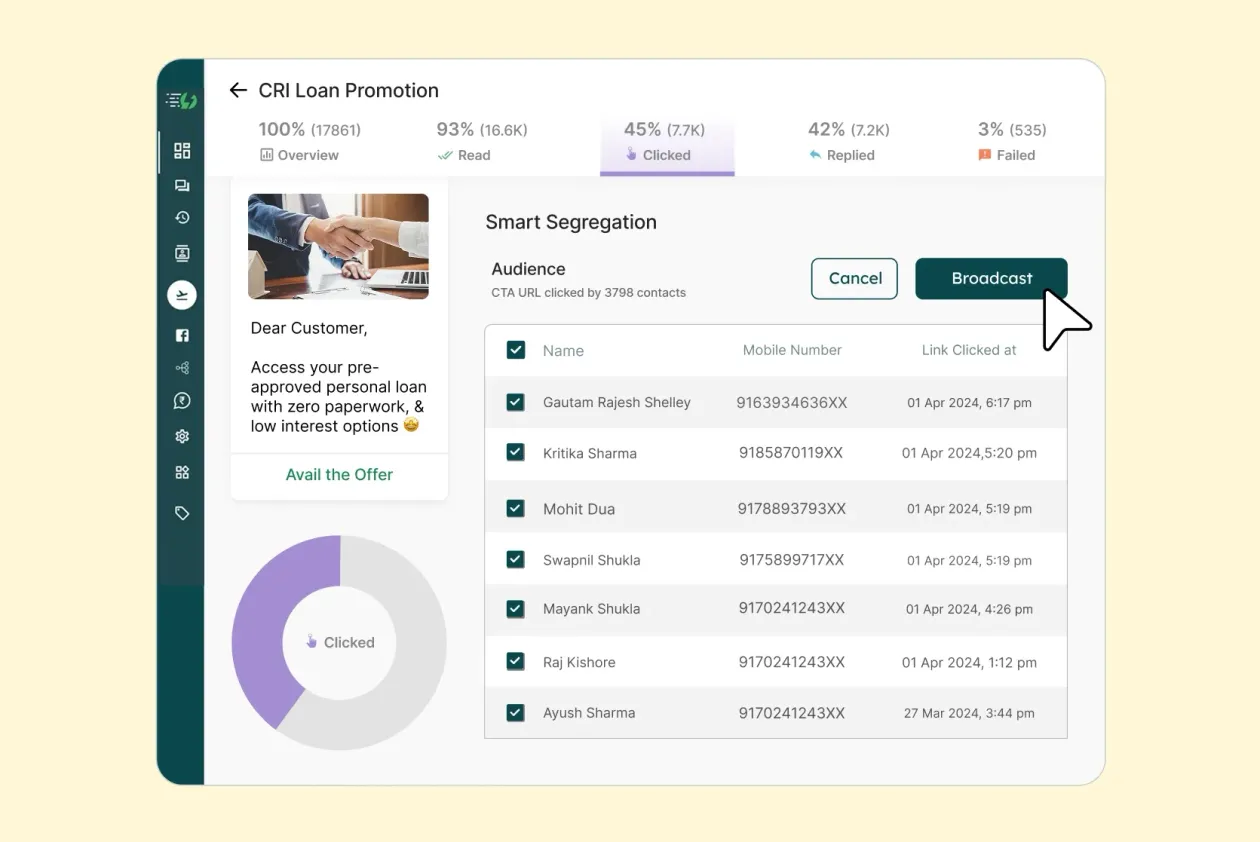This screenshot has height=842, width=1260.
Task: Deselect Mohit Dua from the audience list
Action: pos(515,508)
